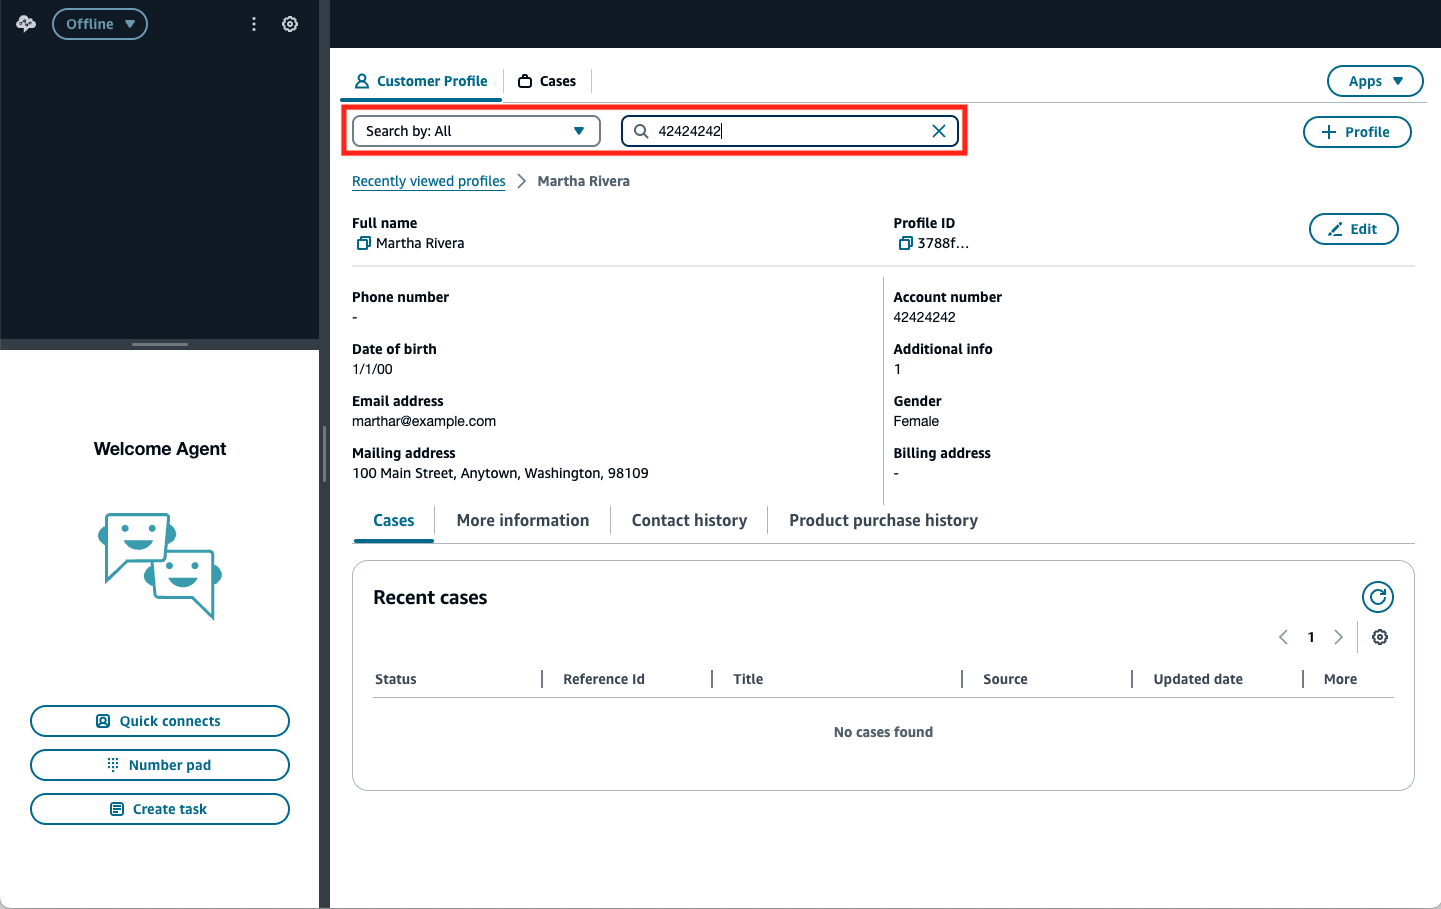
Task: Click the + Profile button
Action: tap(1357, 131)
